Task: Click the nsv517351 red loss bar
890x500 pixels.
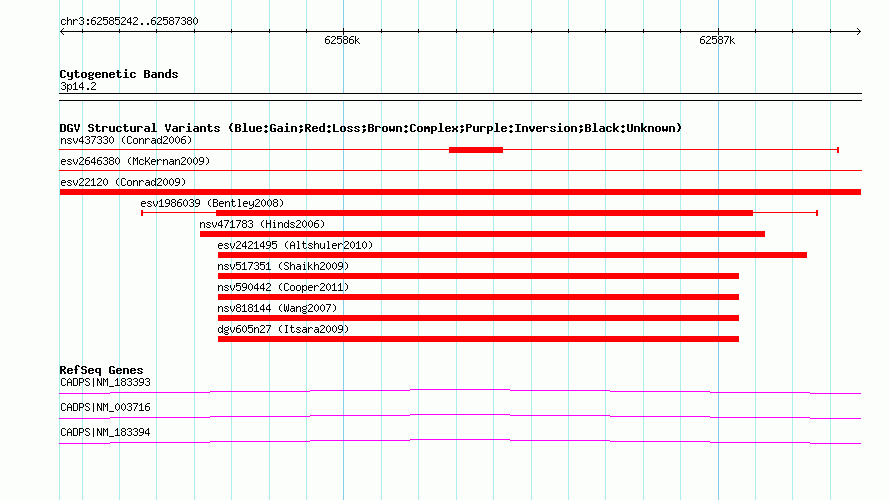Action: (x=478, y=276)
